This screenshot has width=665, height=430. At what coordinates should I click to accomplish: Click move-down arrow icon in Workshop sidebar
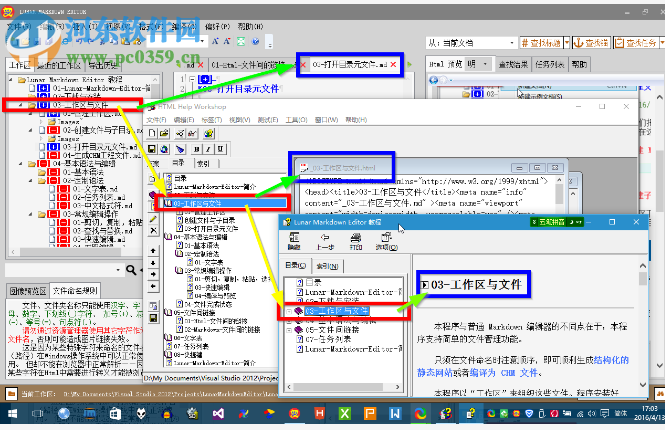[x=153, y=263]
